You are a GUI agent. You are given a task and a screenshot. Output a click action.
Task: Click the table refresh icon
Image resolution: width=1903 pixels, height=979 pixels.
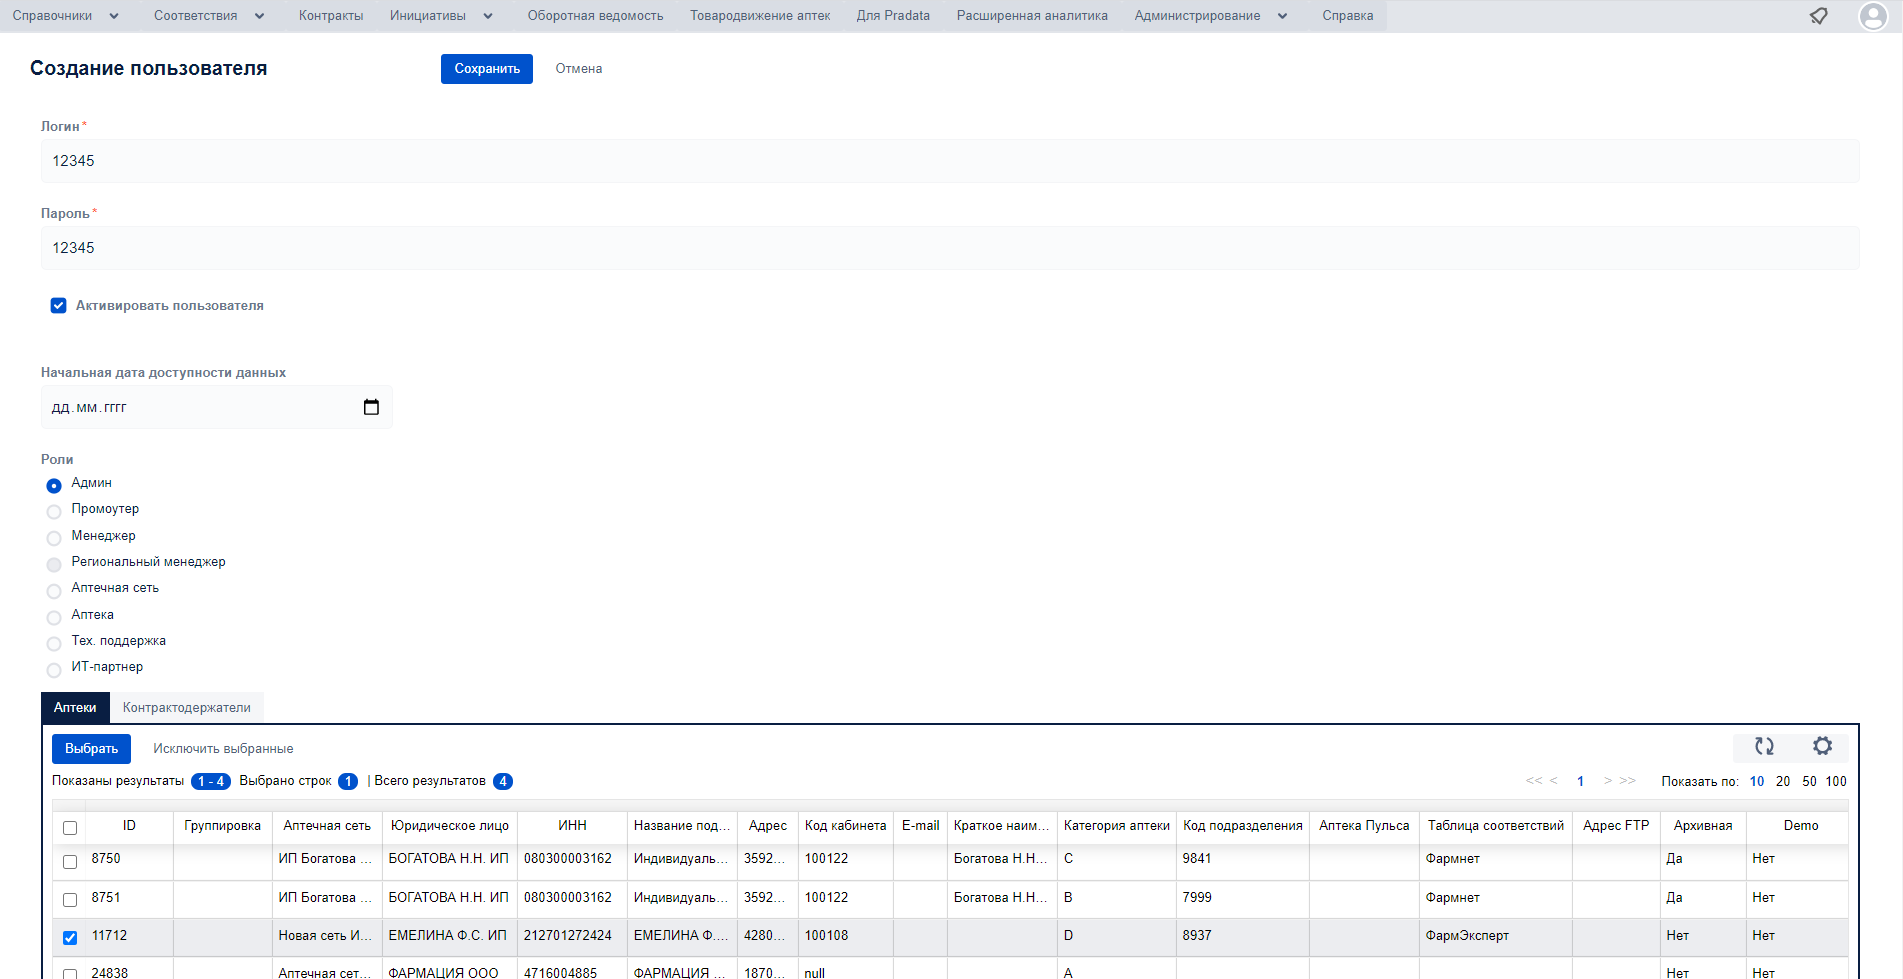pyautogui.click(x=1764, y=746)
